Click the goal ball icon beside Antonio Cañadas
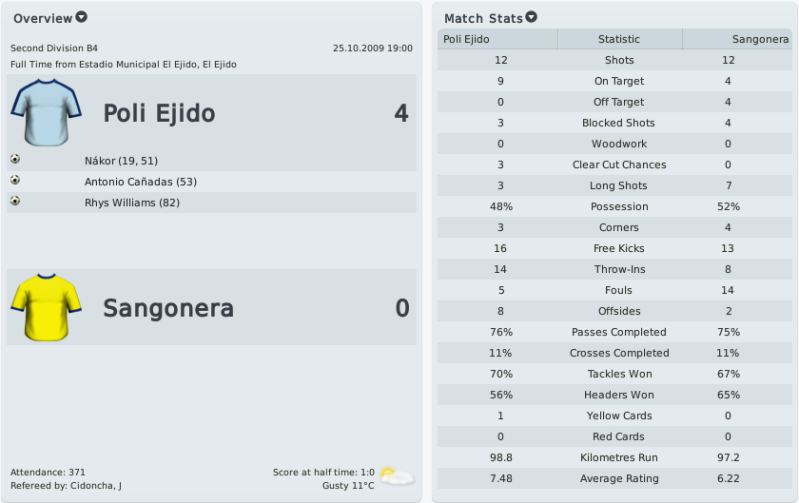The width and height of the screenshot is (799, 503). tap(15, 180)
